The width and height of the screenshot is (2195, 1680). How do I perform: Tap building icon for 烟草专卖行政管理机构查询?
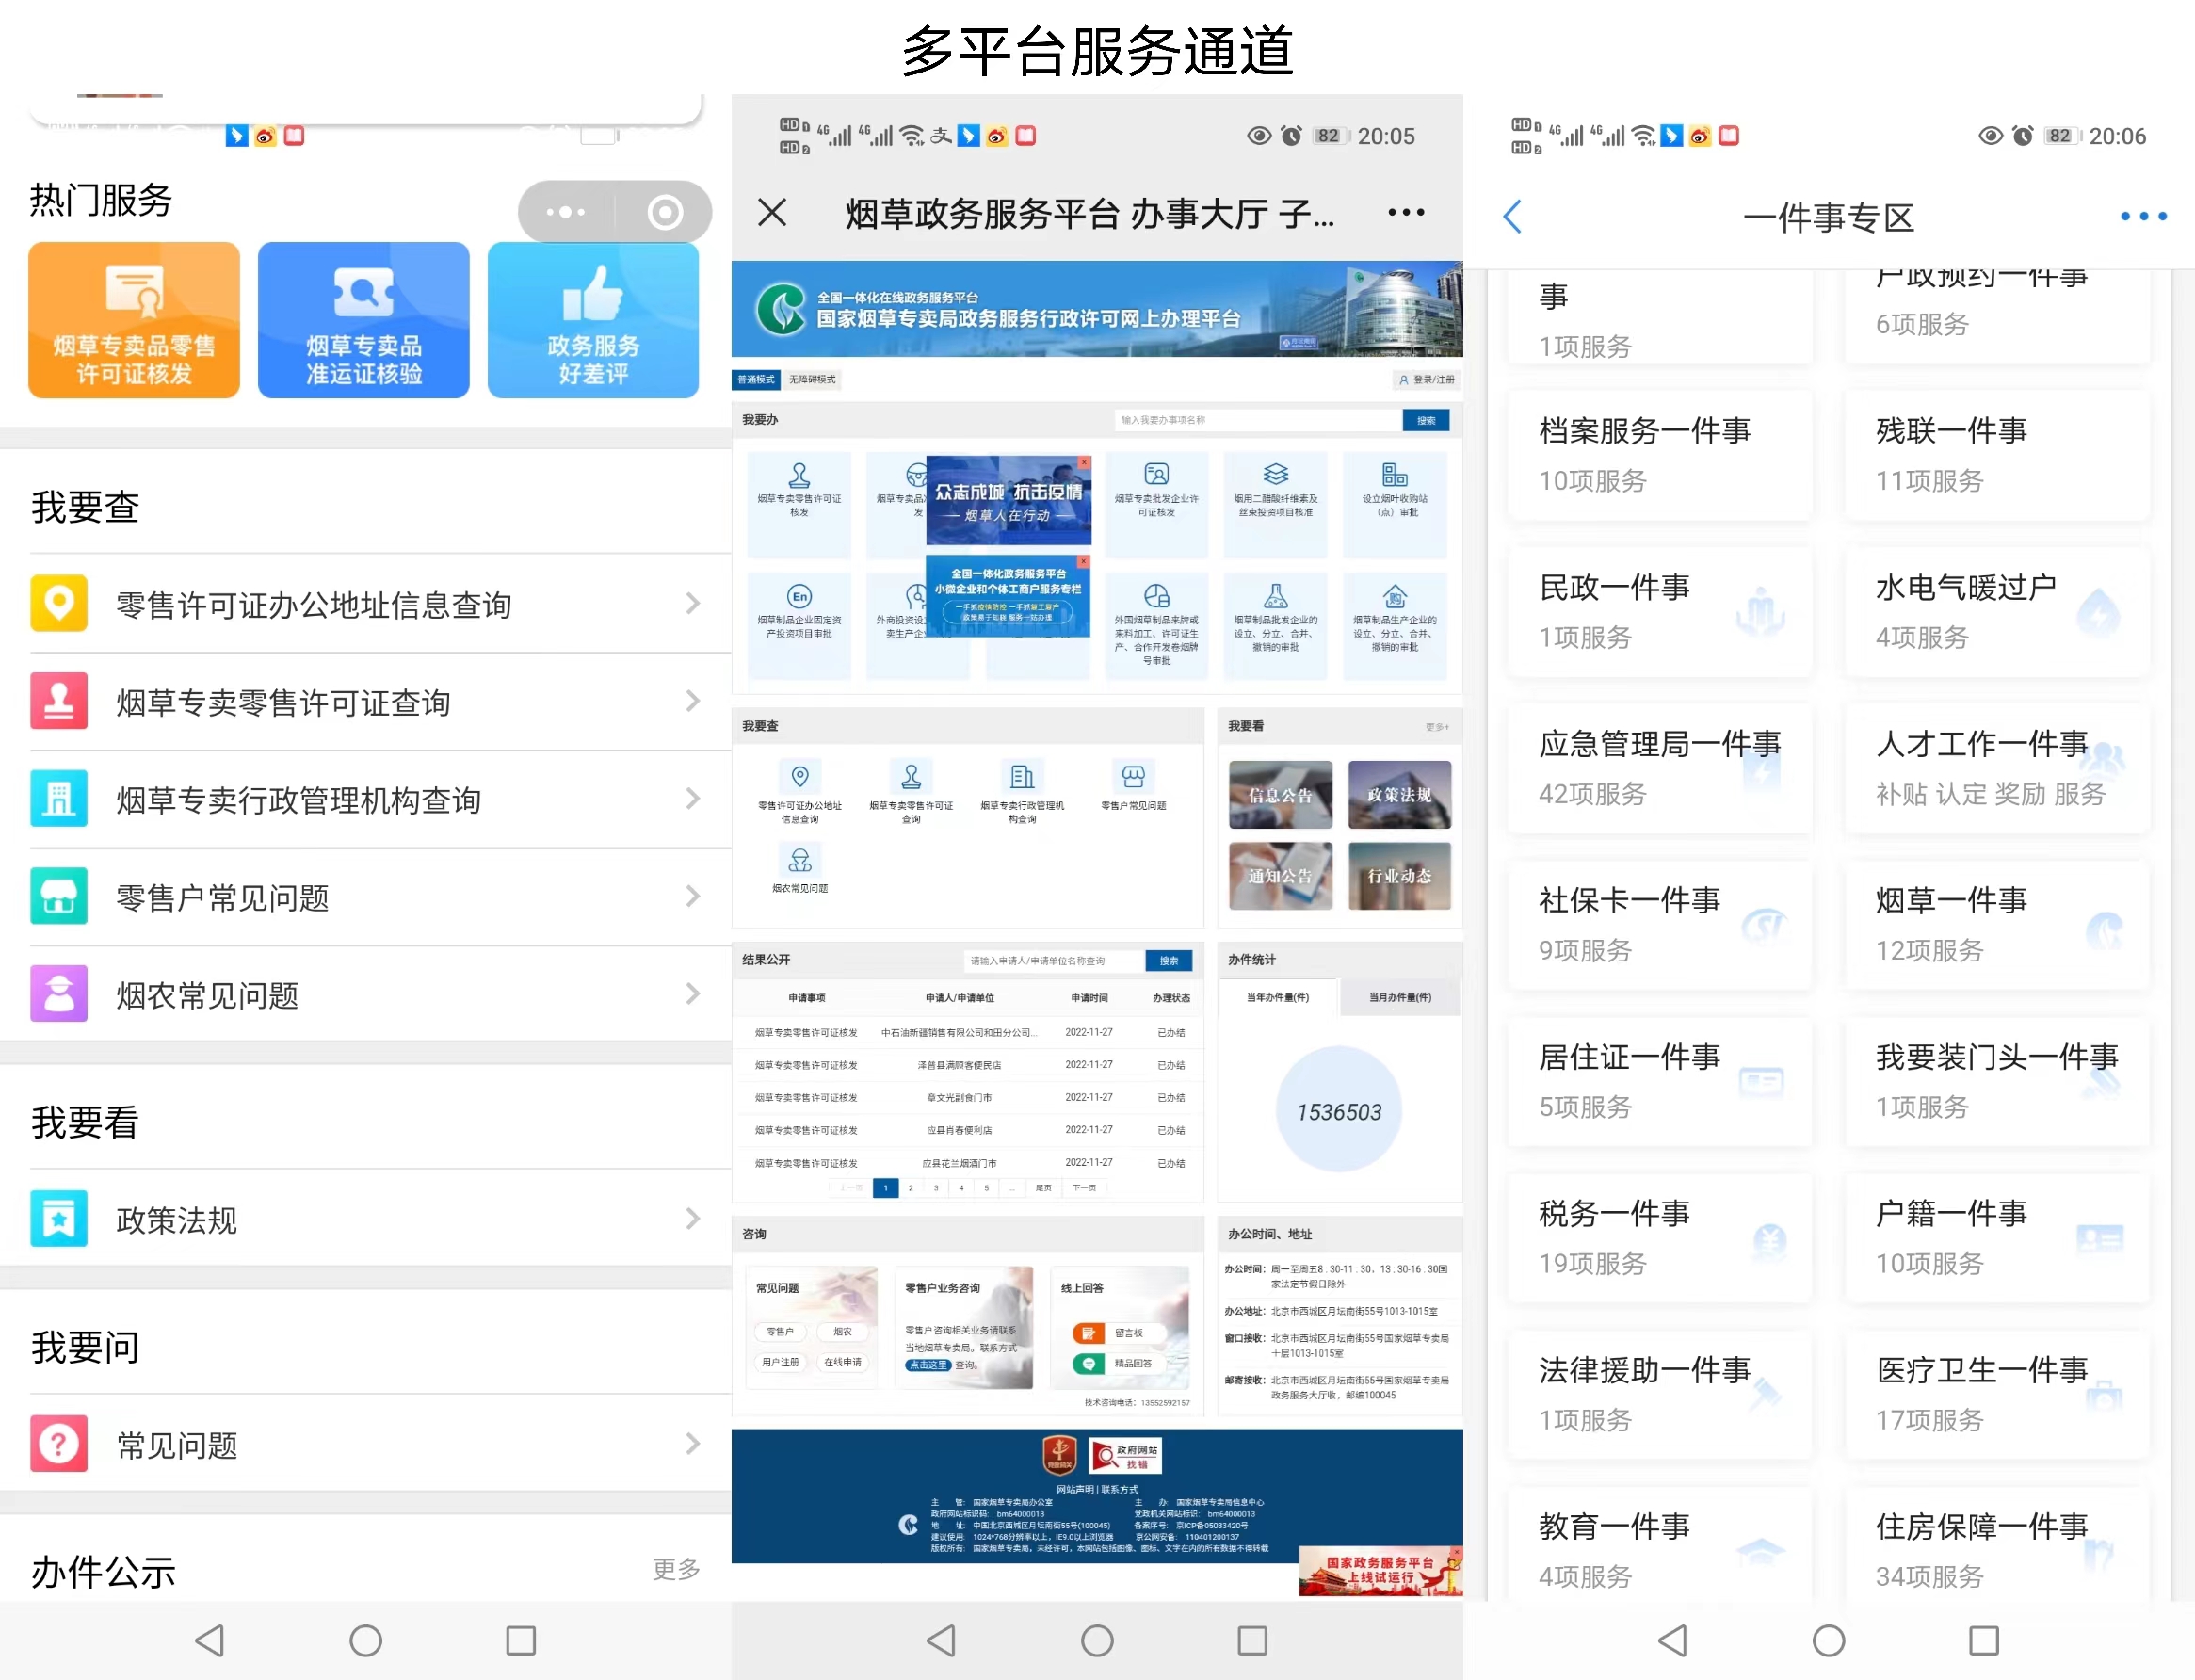click(x=59, y=798)
